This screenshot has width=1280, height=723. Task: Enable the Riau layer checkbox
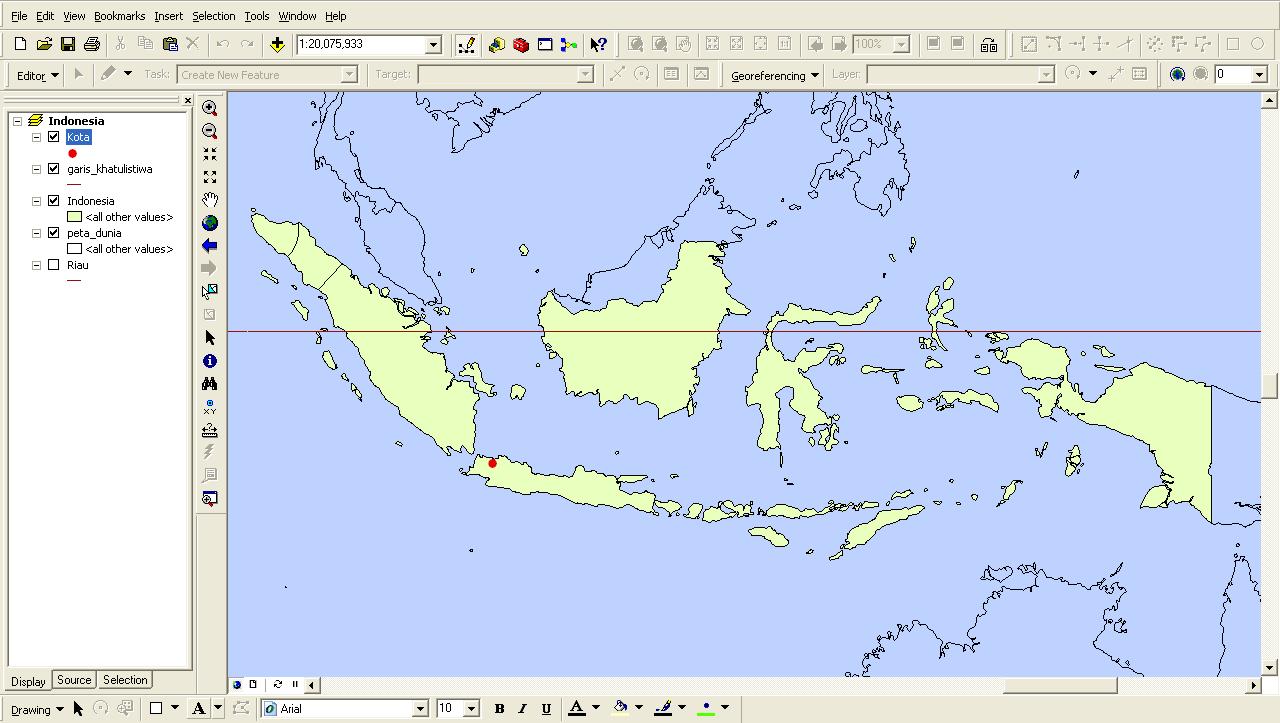53,264
